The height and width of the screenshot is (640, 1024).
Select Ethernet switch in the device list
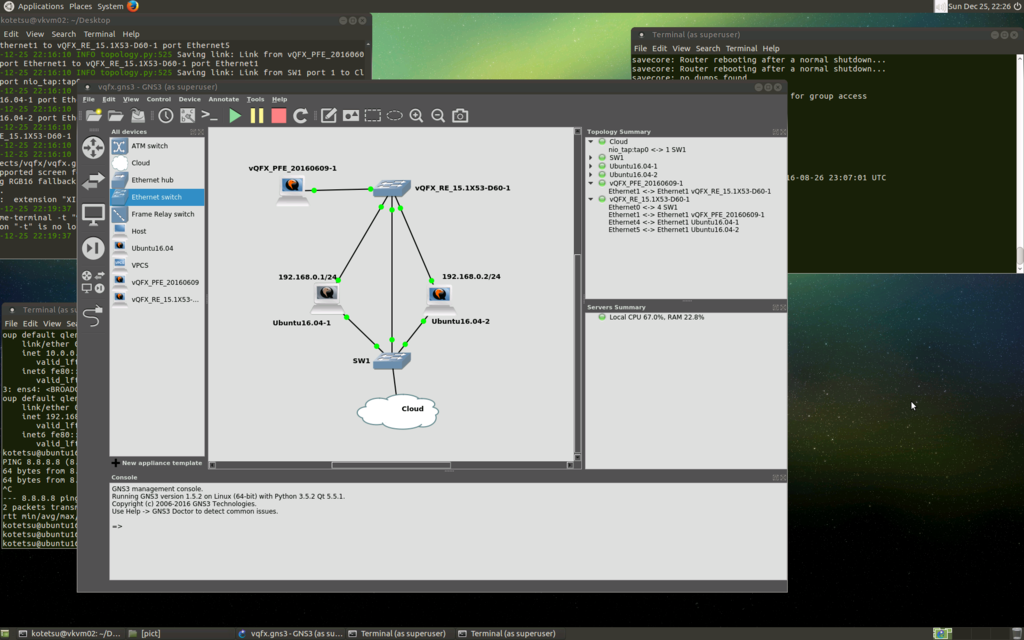157,197
